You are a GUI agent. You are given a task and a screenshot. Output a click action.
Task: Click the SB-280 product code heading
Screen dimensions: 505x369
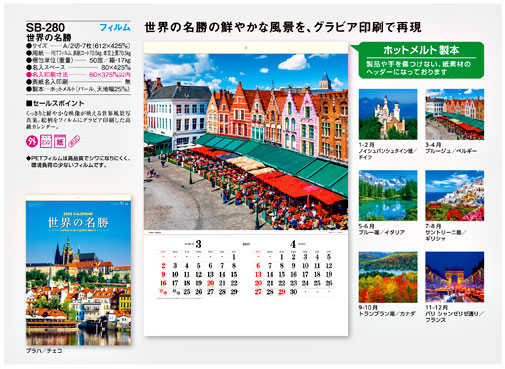click(x=45, y=27)
